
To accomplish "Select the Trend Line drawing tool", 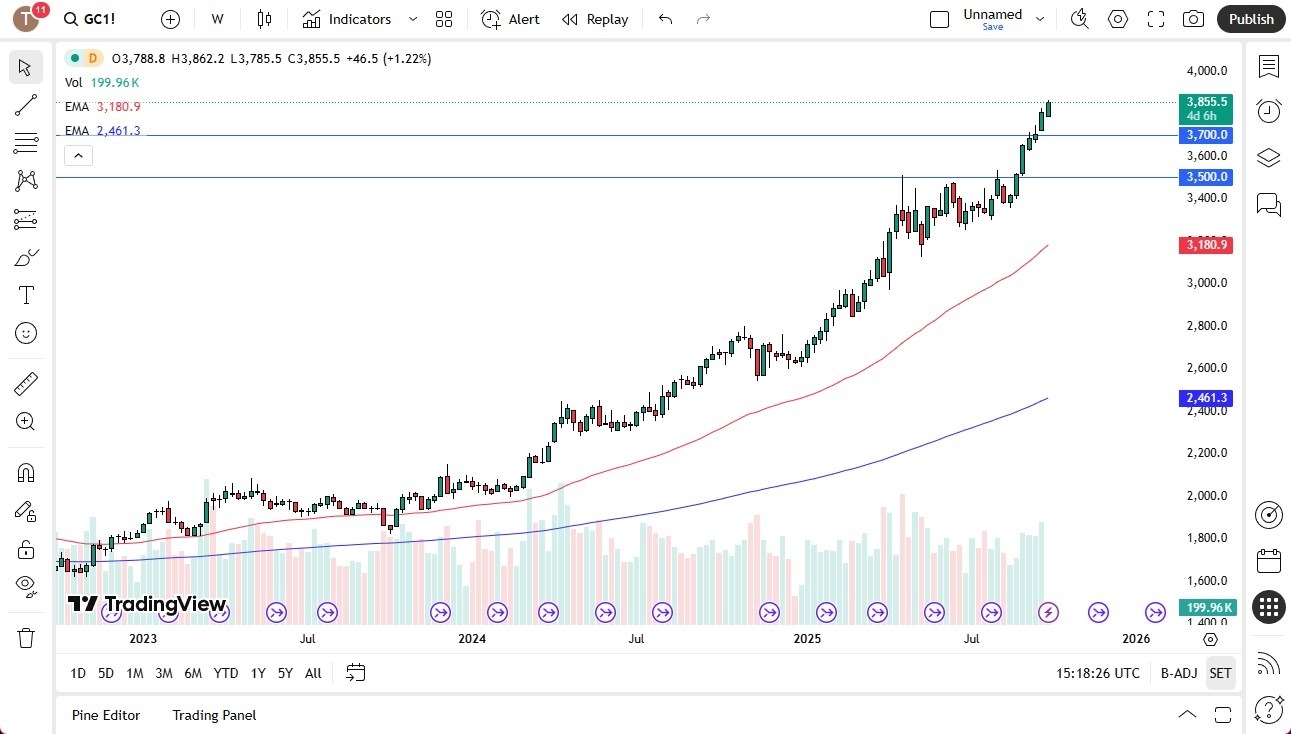I will (x=25, y=105).
